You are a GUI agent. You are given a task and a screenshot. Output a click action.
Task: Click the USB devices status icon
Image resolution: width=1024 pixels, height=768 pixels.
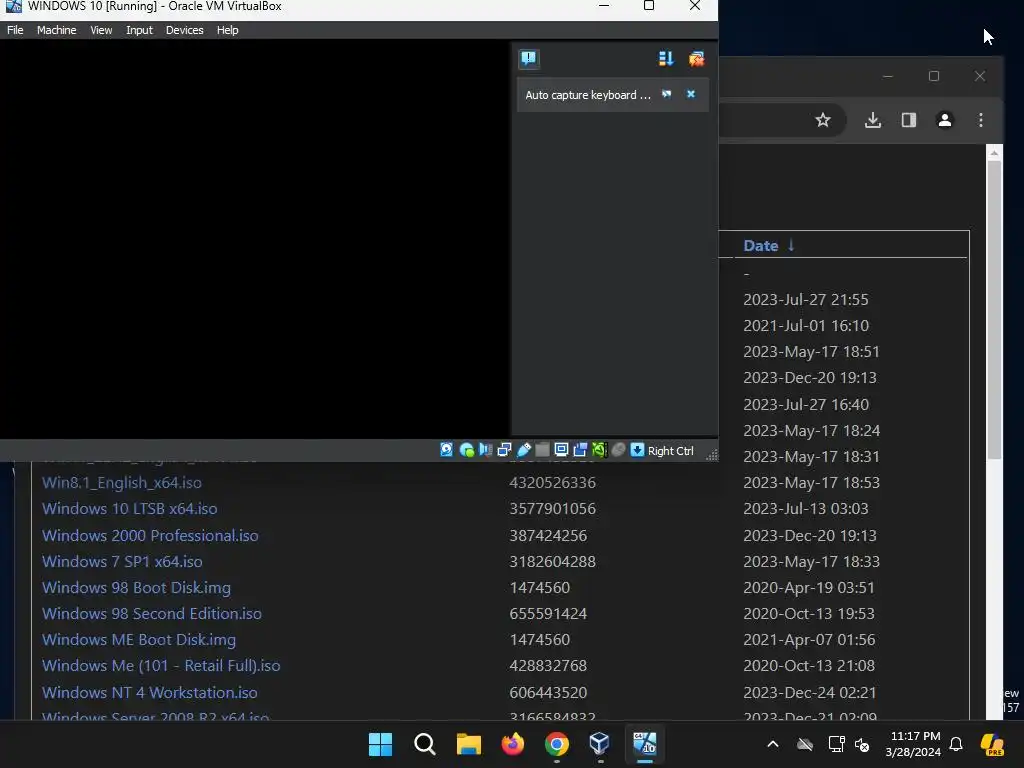point(523,450)
